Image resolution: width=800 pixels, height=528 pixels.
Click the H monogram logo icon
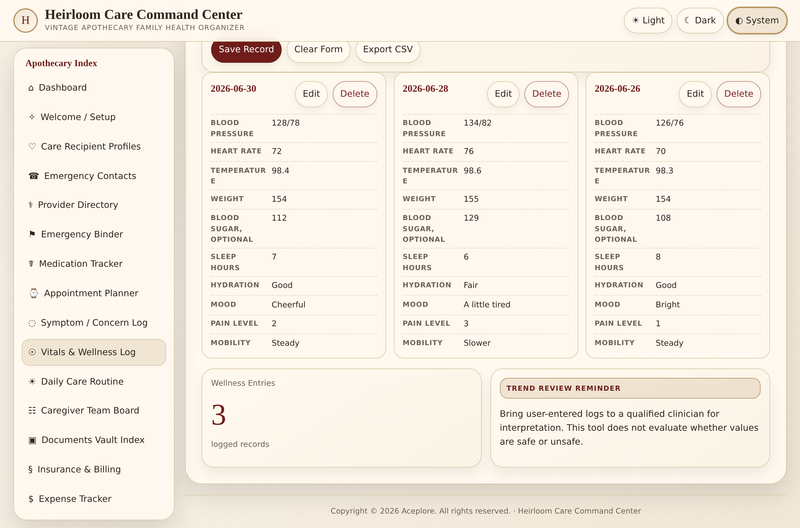point(25,20)
